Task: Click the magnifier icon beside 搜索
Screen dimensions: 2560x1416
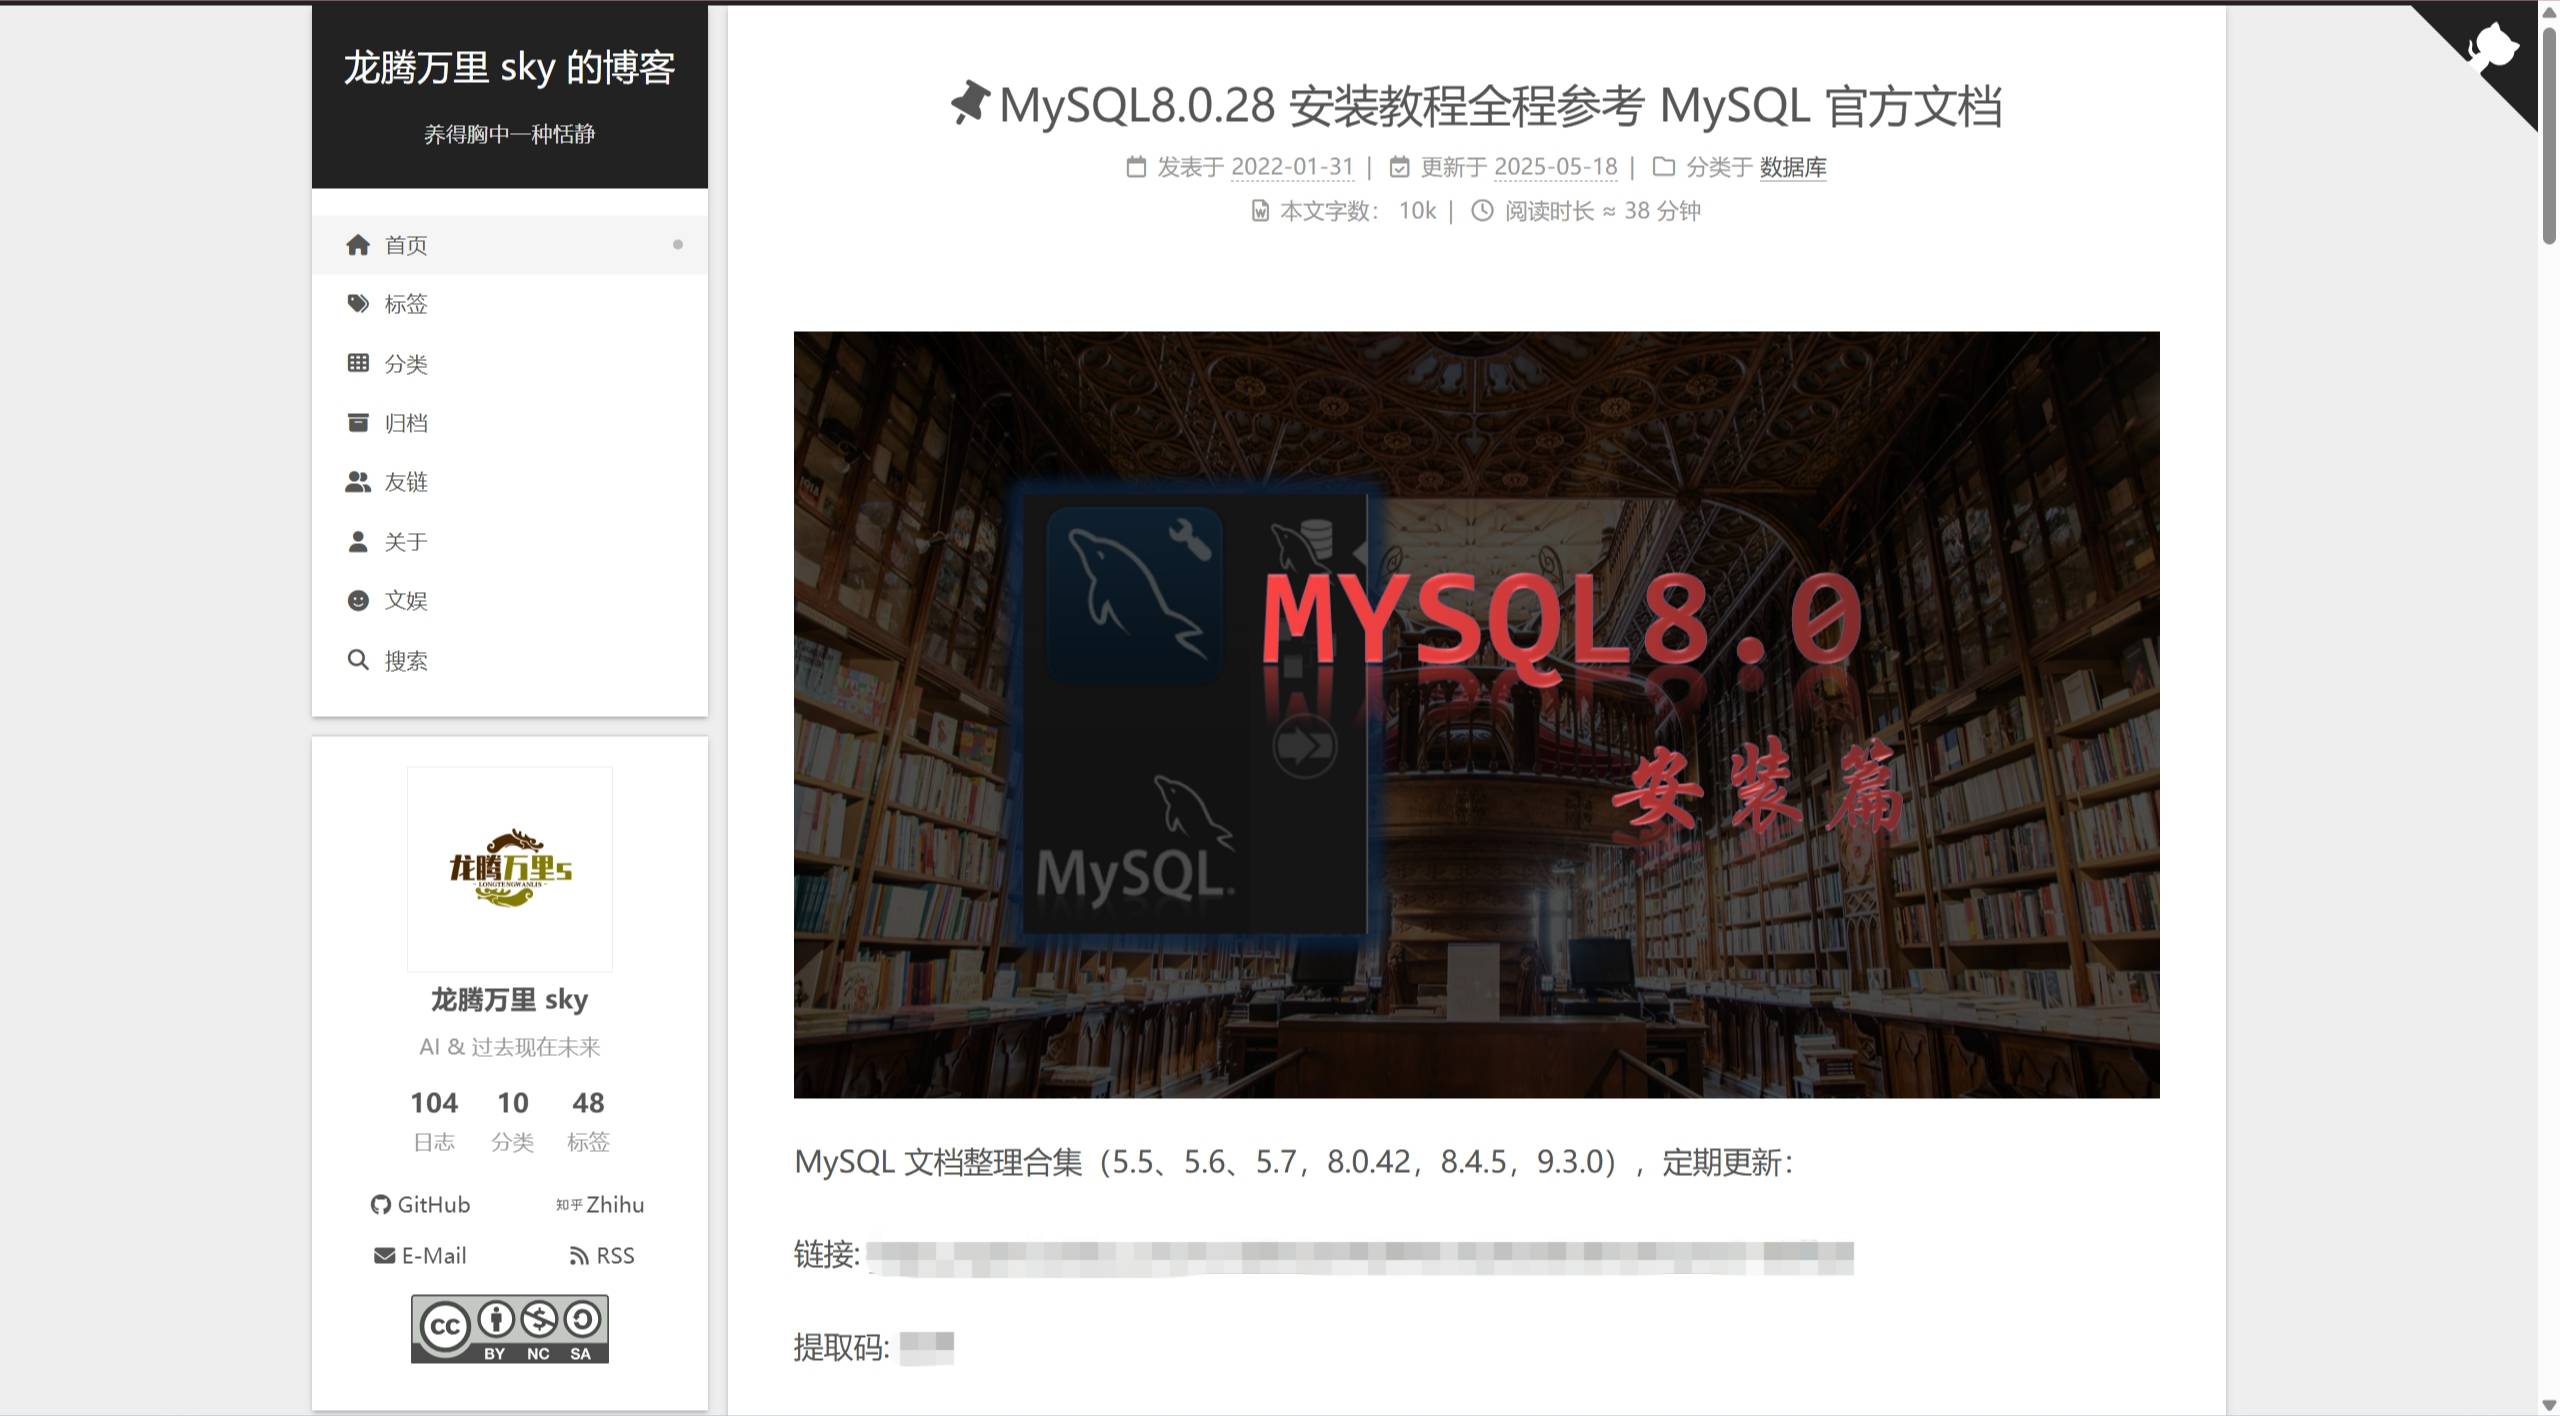Action: [x=358, y=660]
